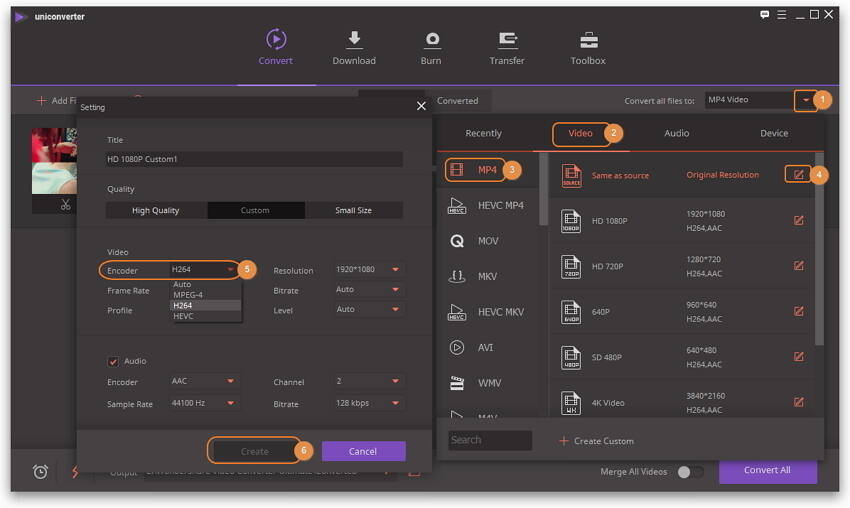Screen dimensions: 850x508
Task: Open the audio Encoder AAC dropdown
Action: [203, 381]
